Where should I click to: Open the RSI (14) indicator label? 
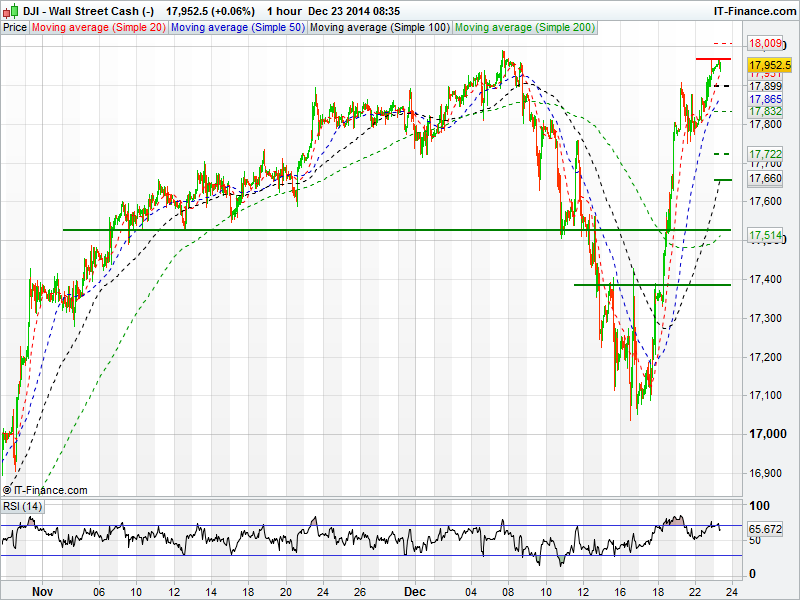click(x=22, y=507)
